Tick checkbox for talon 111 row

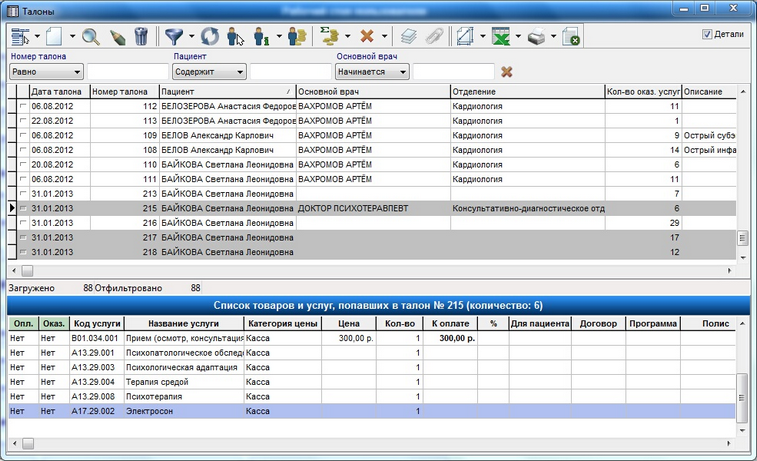23,179
